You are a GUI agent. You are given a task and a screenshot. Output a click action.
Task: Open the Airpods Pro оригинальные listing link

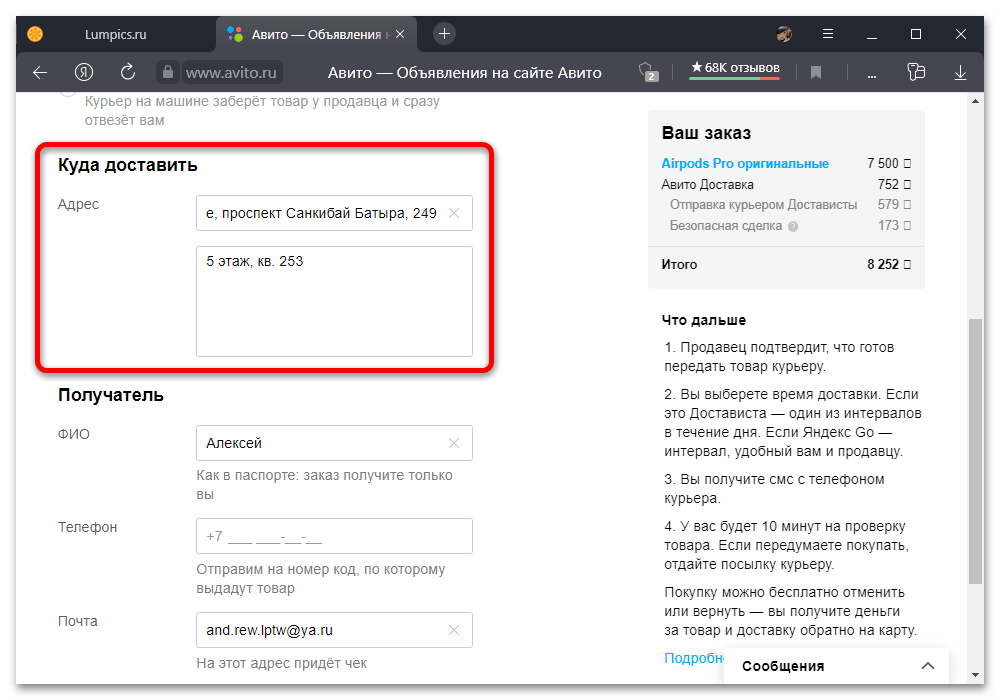745,163
